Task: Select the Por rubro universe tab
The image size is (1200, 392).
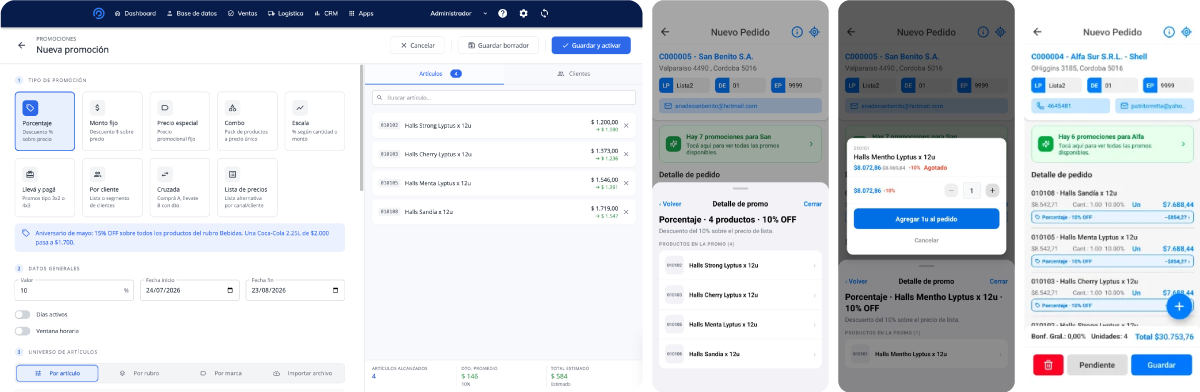Action: 139,373
